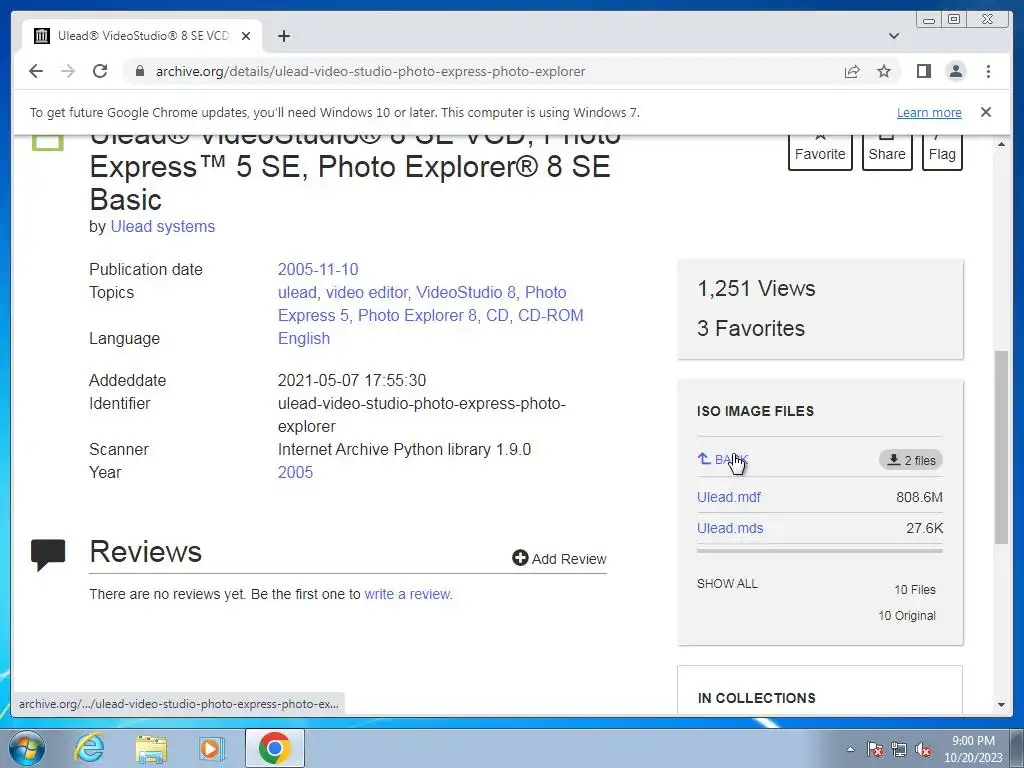1024x768 pixels.
Task: Click the taskbar clock showing 9:00 PM
Action: coord(973,749)
